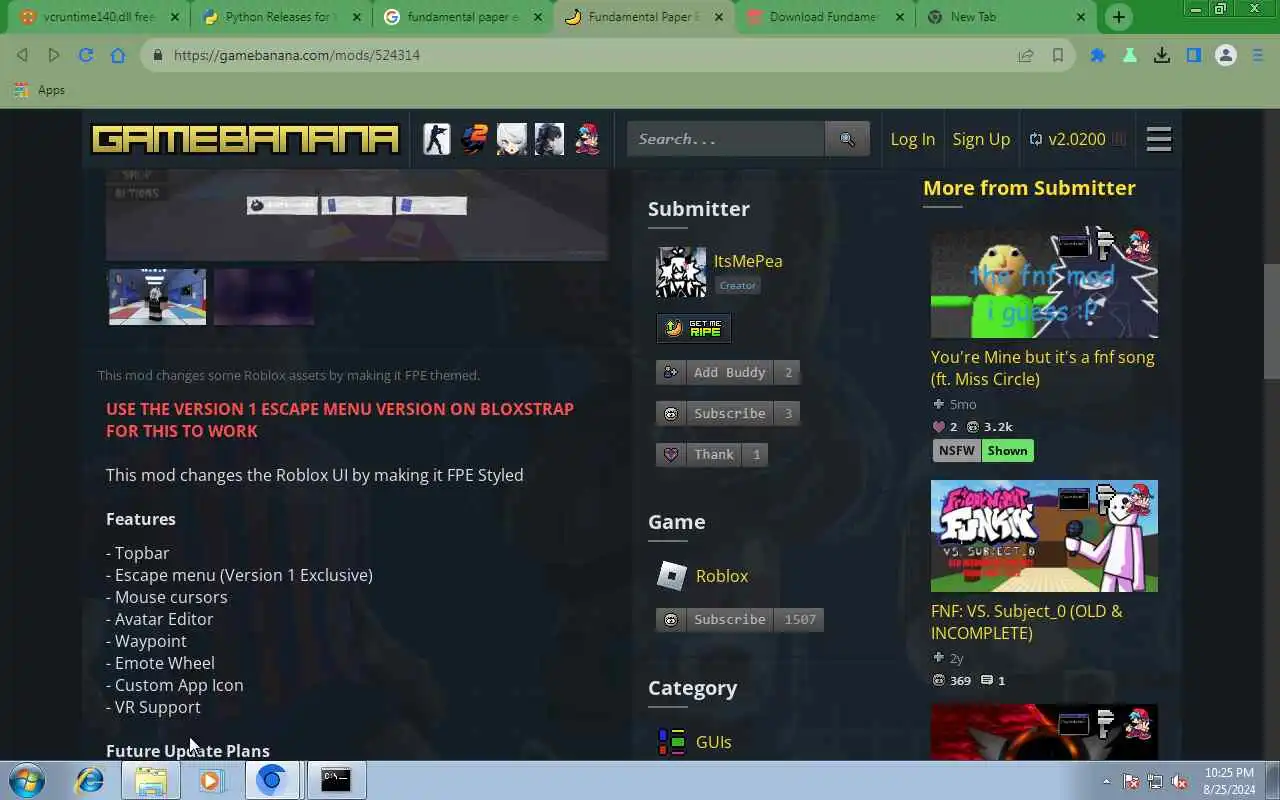Viewport: 1280px width, 800px height.
Task: Close the New Tab tab
Action: (1081, 17)
